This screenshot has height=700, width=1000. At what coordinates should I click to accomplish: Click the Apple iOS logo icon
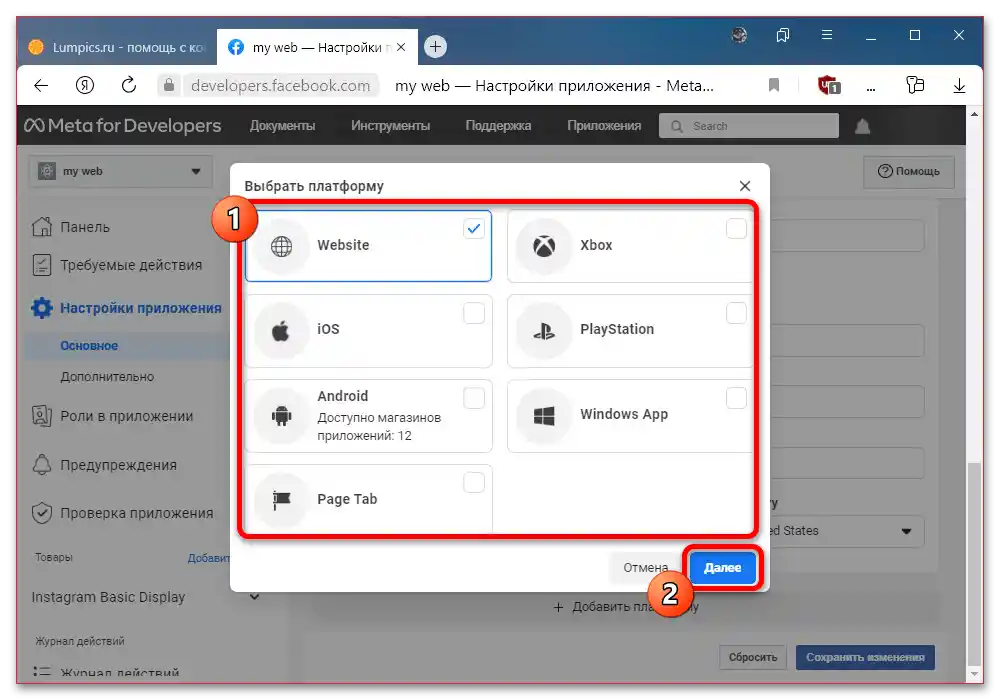click(x=281, y=331)
